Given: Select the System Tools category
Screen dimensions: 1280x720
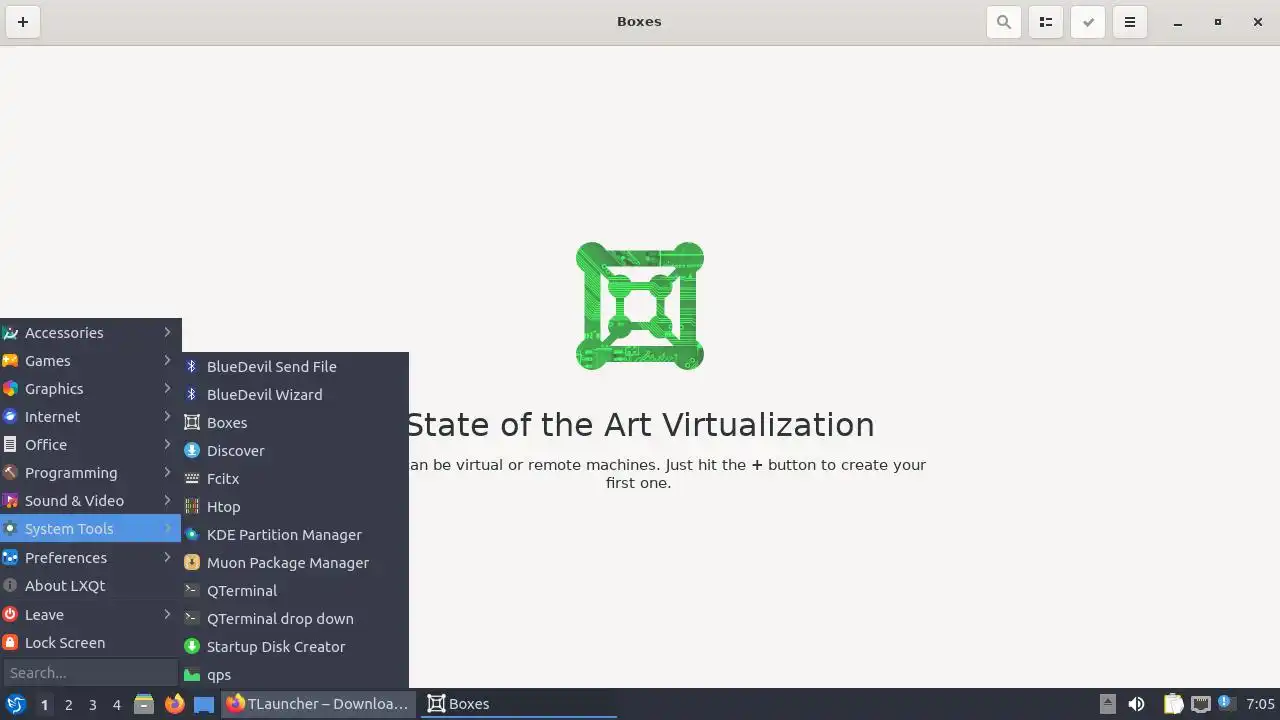Looking at the screenshot, I should tap(90, 529).
